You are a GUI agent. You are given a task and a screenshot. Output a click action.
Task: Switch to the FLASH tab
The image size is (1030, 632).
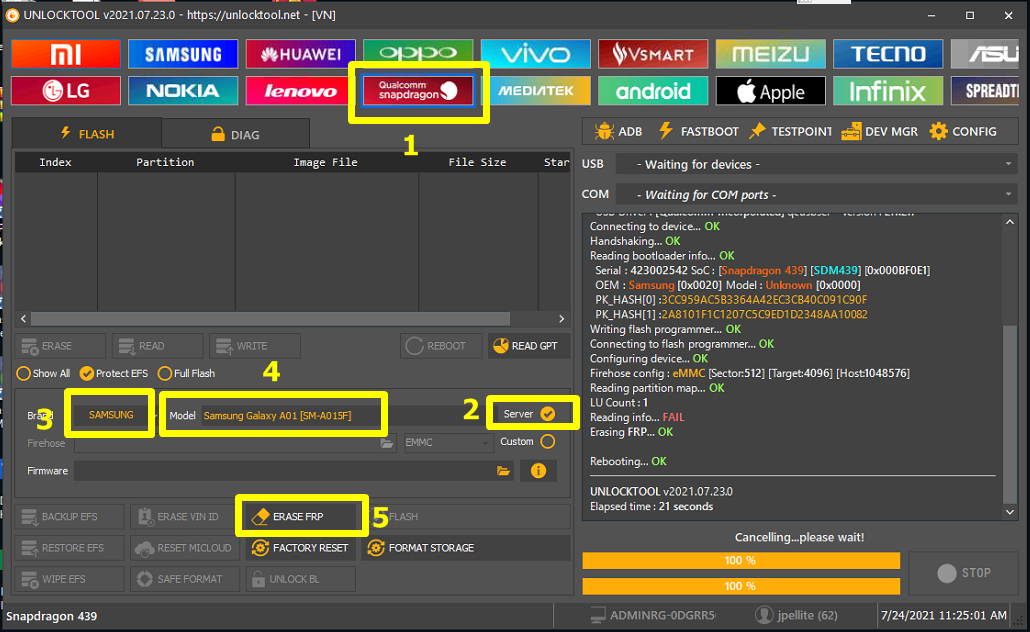click(87, 134)
